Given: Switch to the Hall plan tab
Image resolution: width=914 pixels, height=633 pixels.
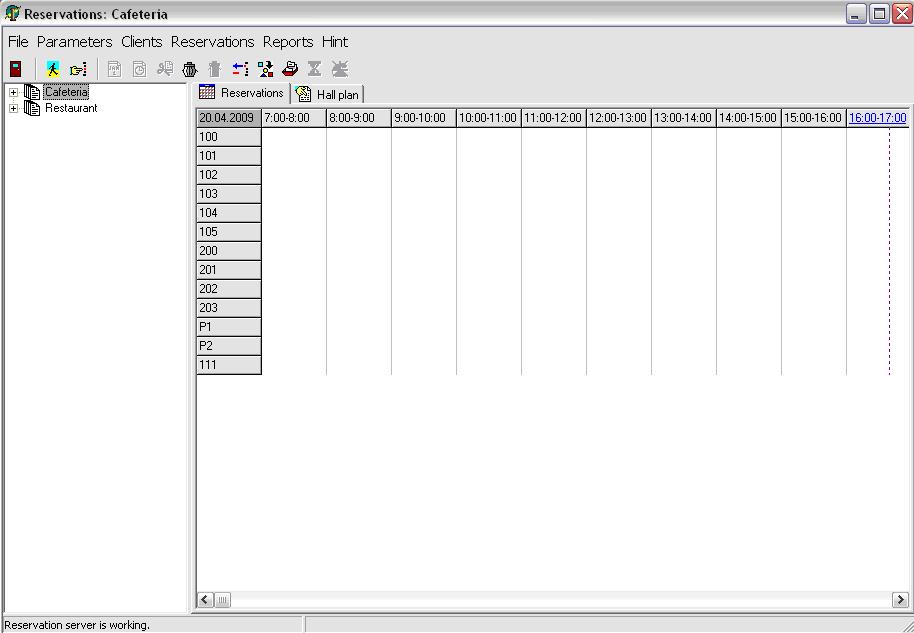Looking at the screenshot, I should point(328,94).
